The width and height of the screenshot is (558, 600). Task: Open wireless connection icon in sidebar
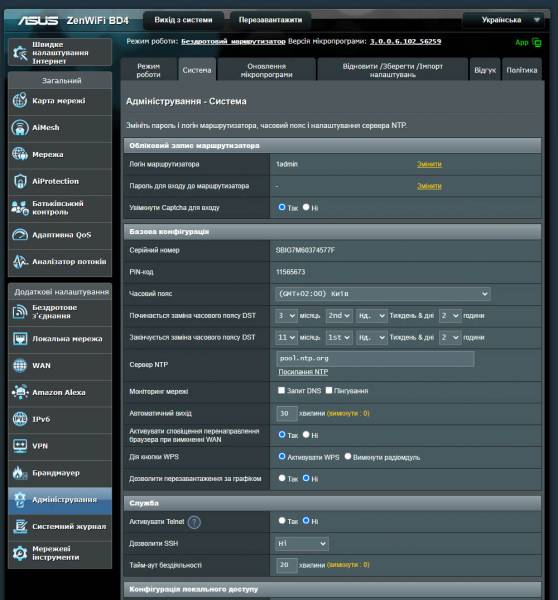[20, 311]
